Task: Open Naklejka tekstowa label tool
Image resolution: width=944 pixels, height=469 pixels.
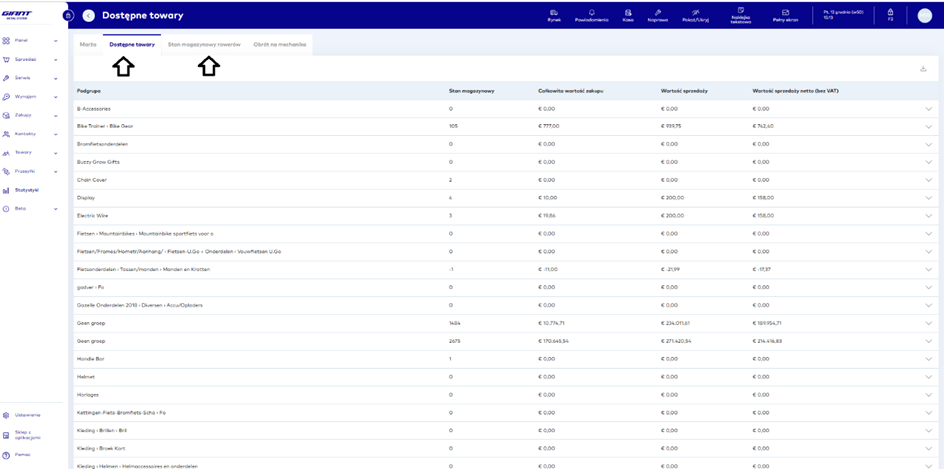Action: coord(741,13)
